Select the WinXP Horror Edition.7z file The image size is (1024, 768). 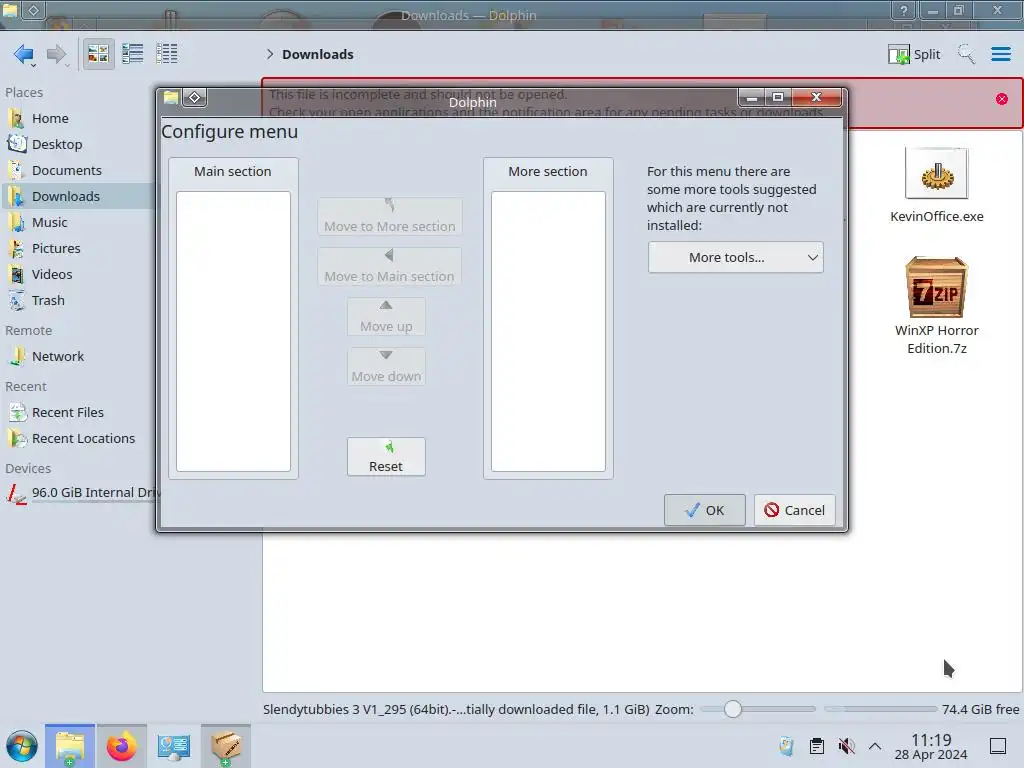(936, 306)
